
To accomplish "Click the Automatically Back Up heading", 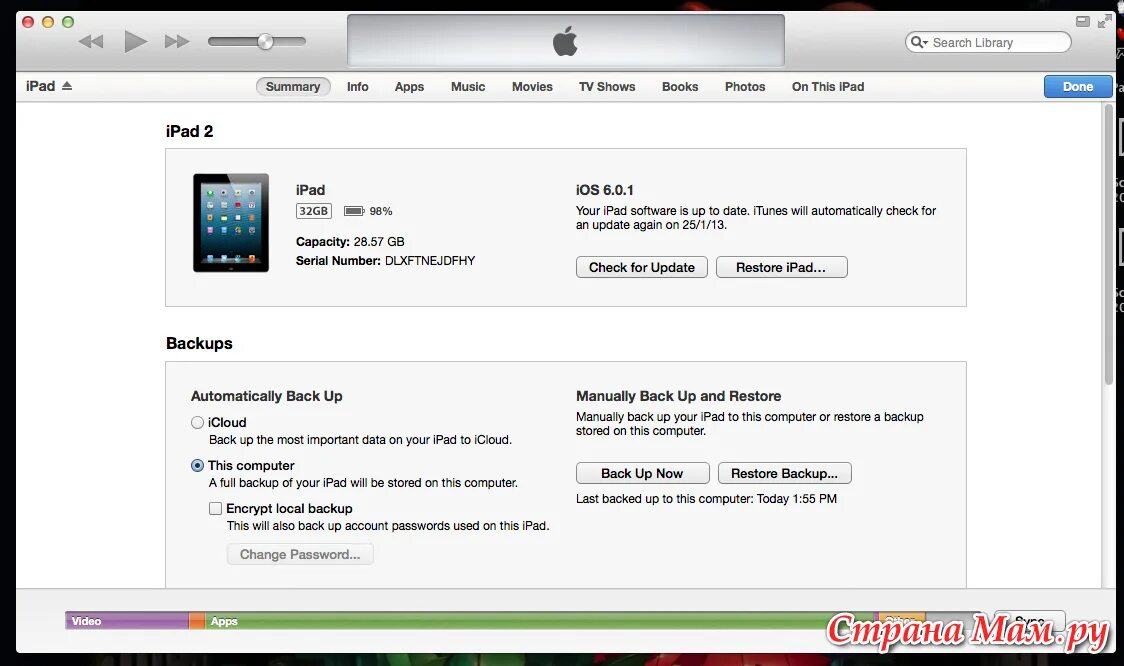I will 267,396.
